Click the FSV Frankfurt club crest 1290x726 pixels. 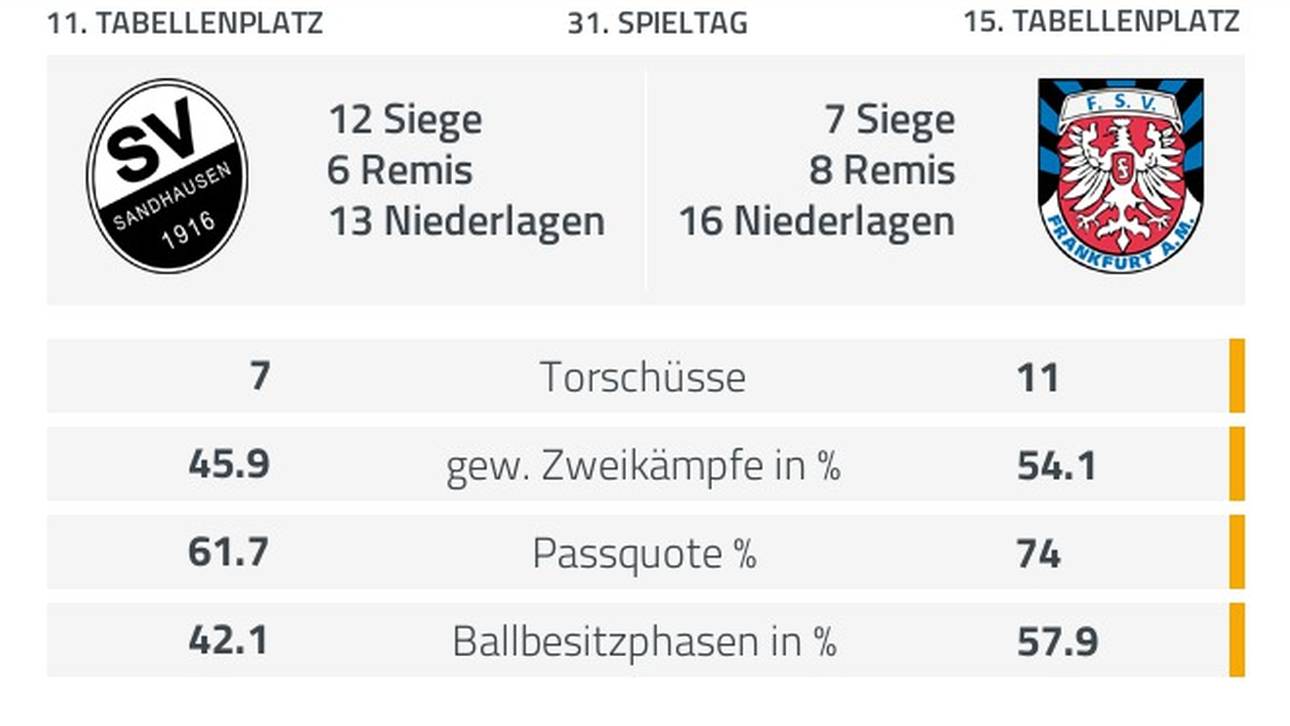click(1120, 176)
